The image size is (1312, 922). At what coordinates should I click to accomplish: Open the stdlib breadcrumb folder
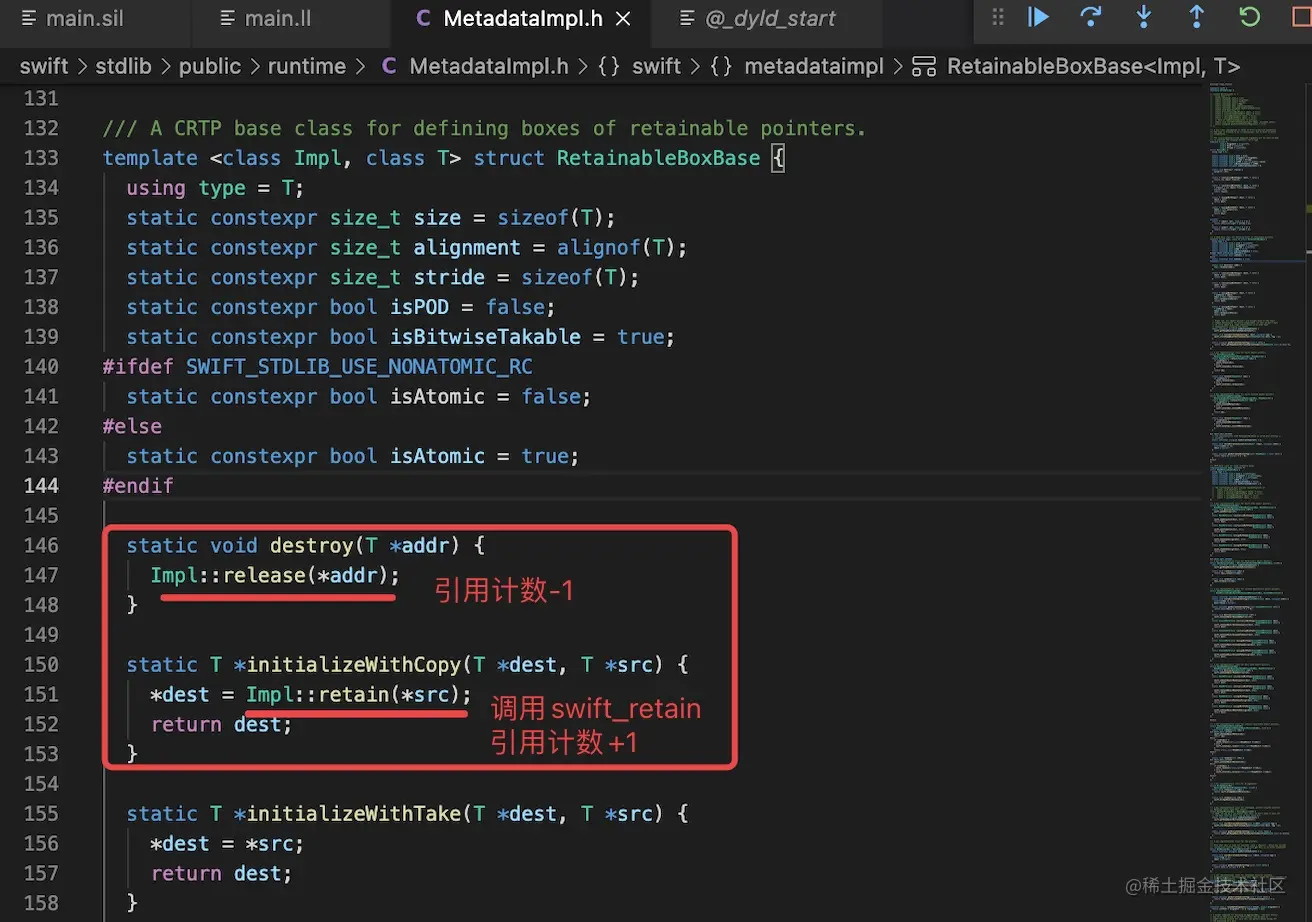(x=123, y=66)
